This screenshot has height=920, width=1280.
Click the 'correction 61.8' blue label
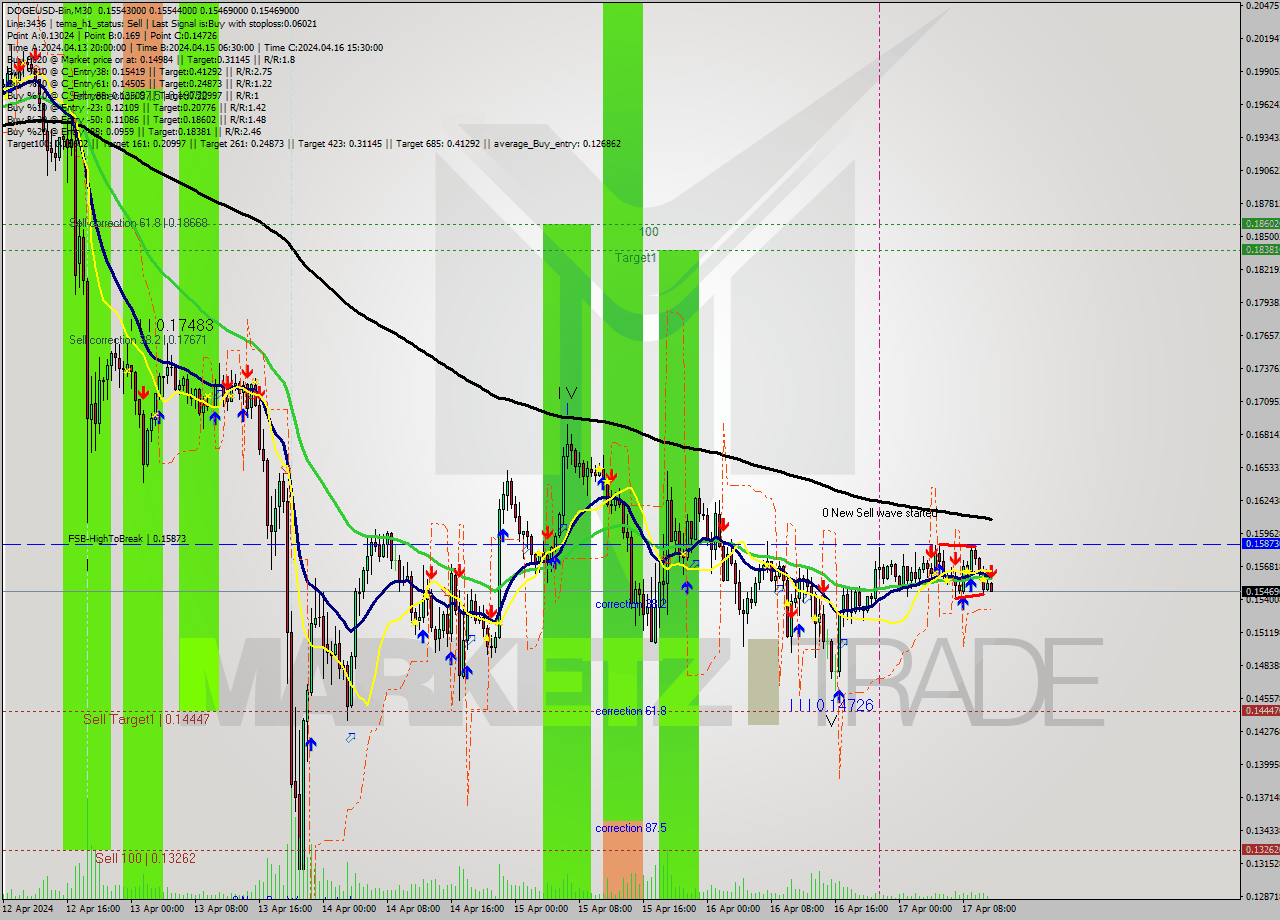[631, 711]
